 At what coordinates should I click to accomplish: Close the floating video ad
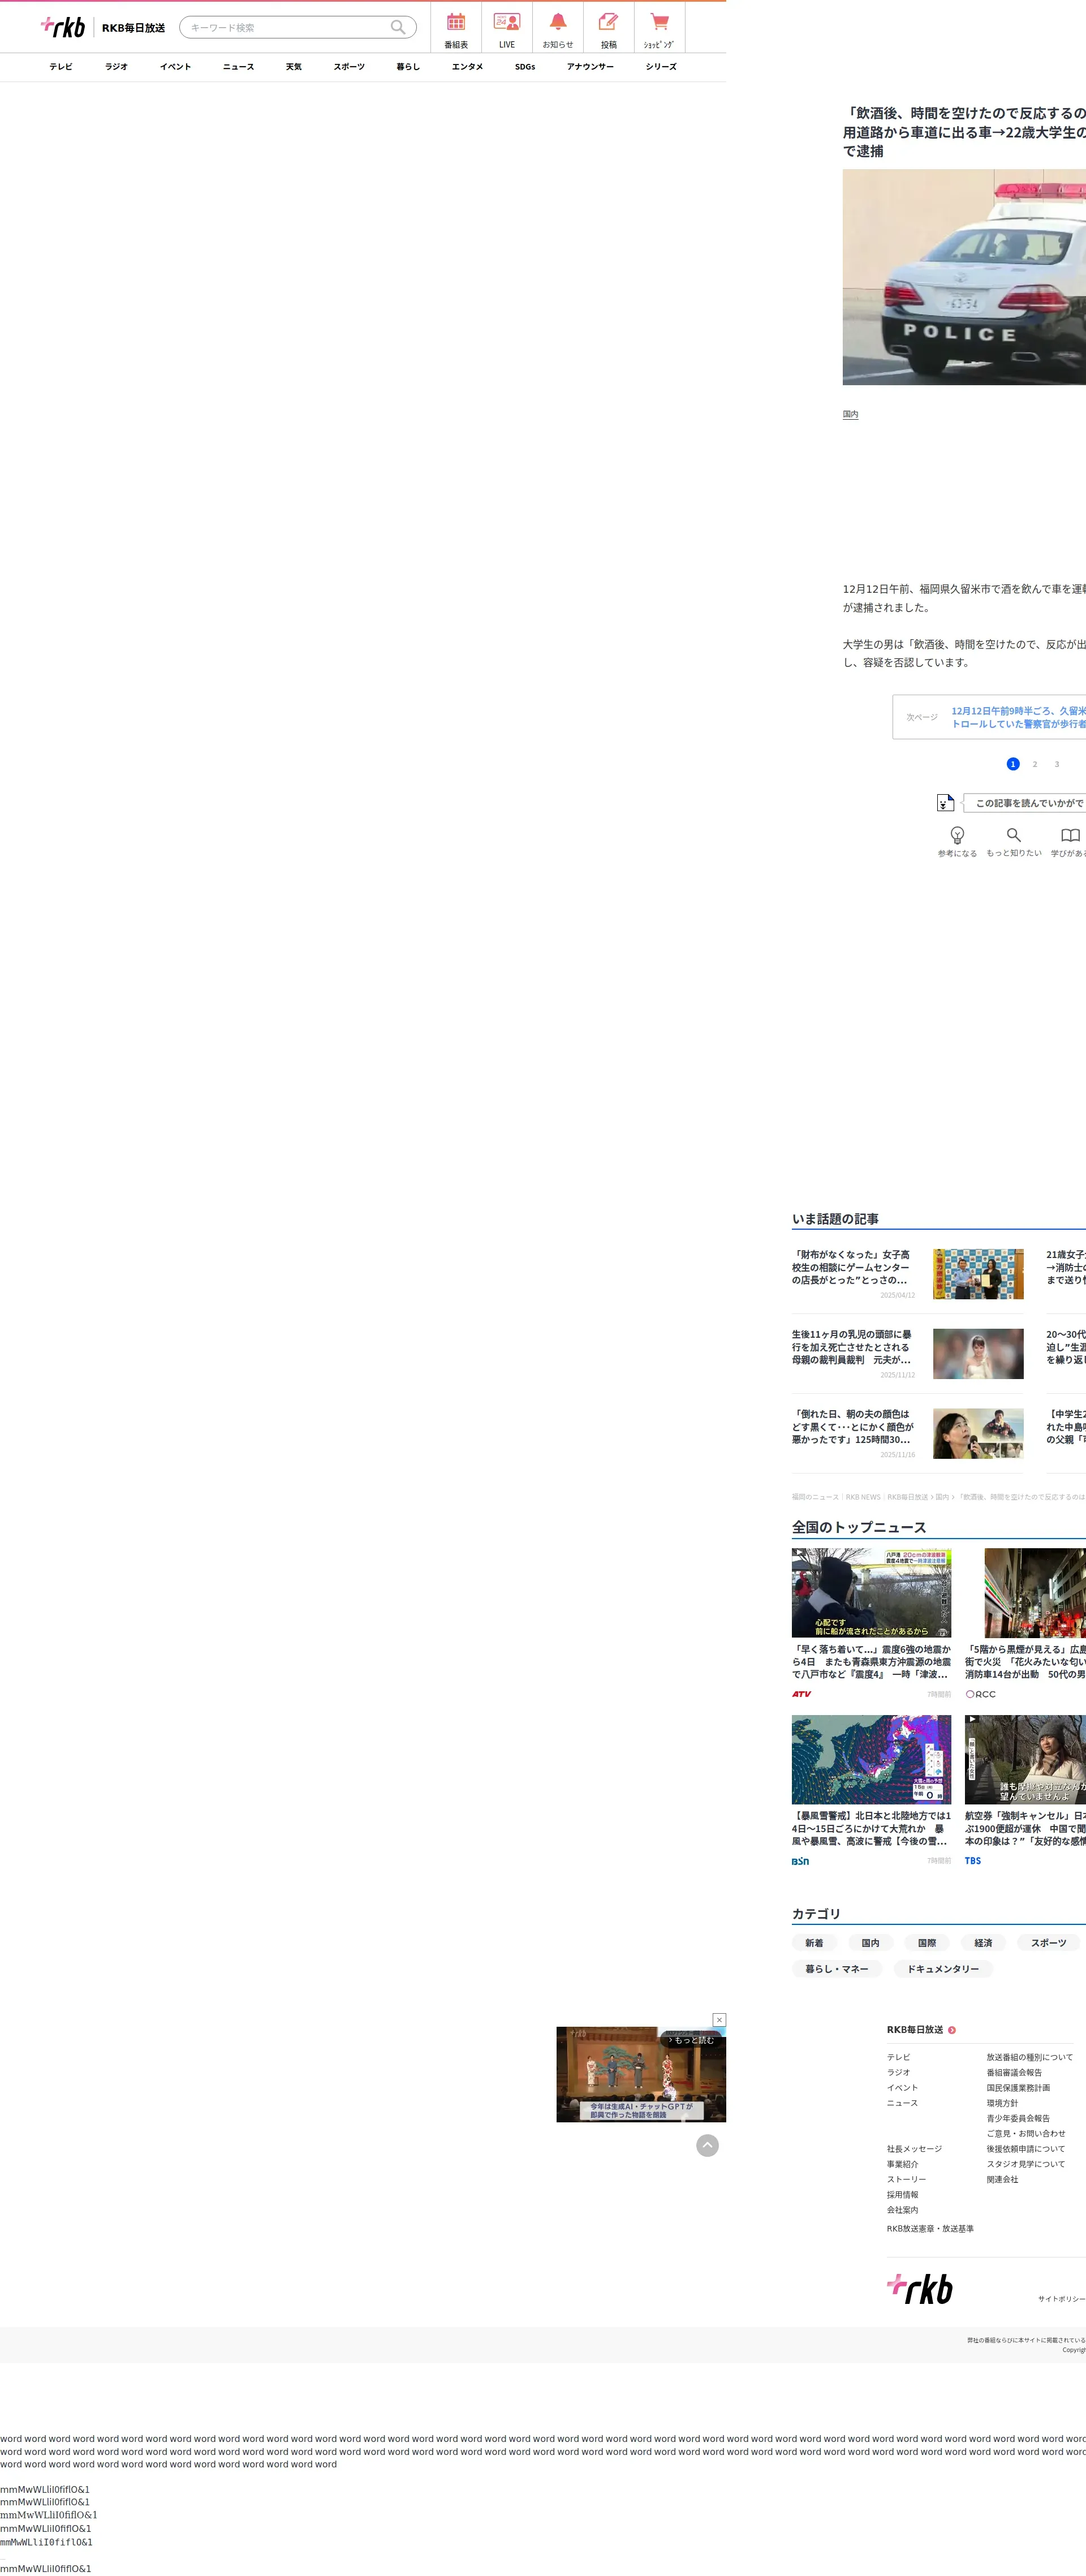pyautogui.click(x=719, y=2019)
